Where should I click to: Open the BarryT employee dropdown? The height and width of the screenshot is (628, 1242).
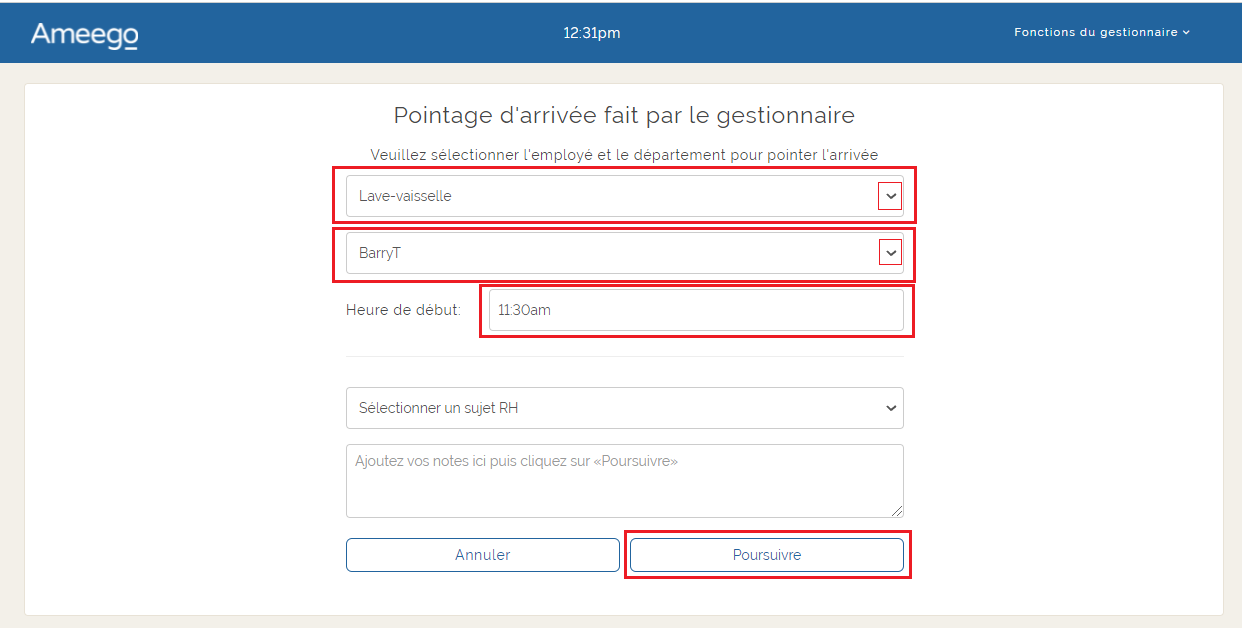[610, 253]
